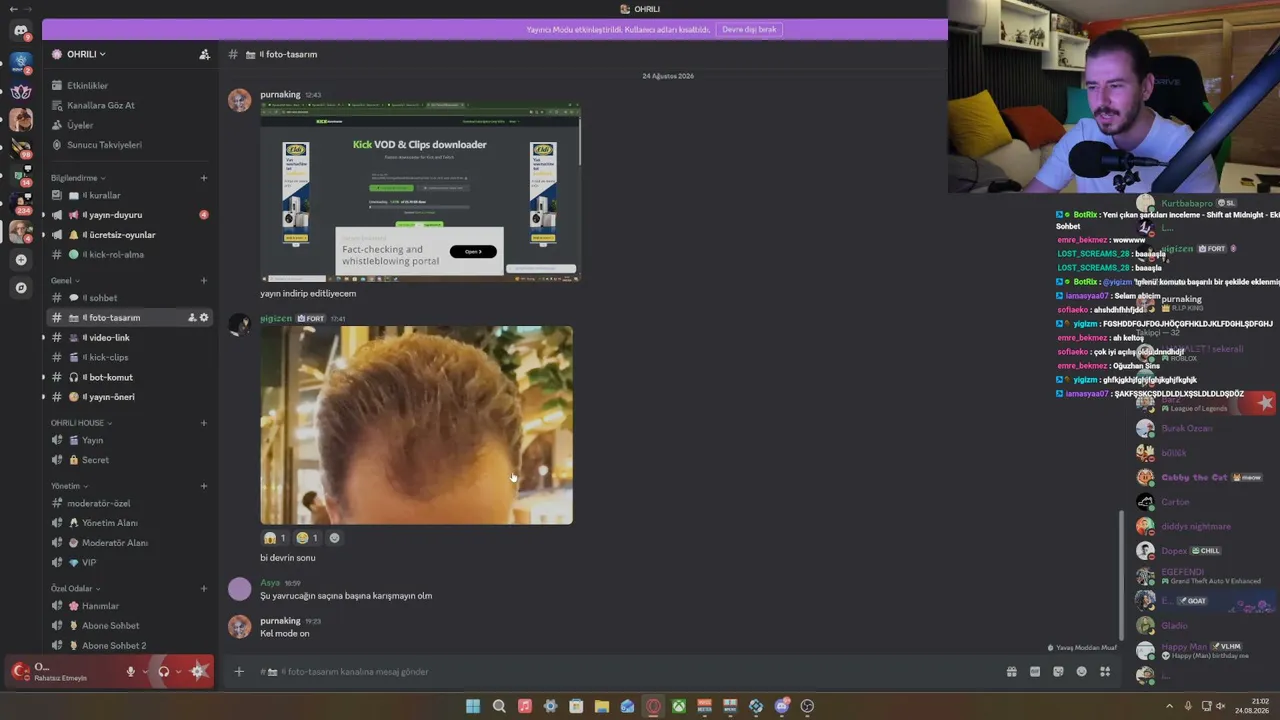1280x720 pixels.
Task: Switch to kurallar channel
Action: [x=129, y=195]
